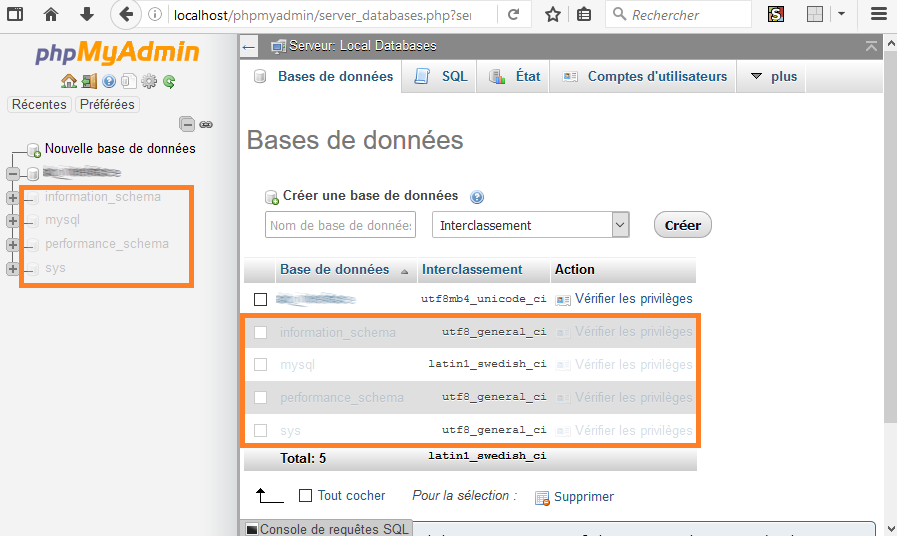Check the sys row checkbox
This screenshot has height=536, width=897.
pyautogui.click(x=260, y=430)
